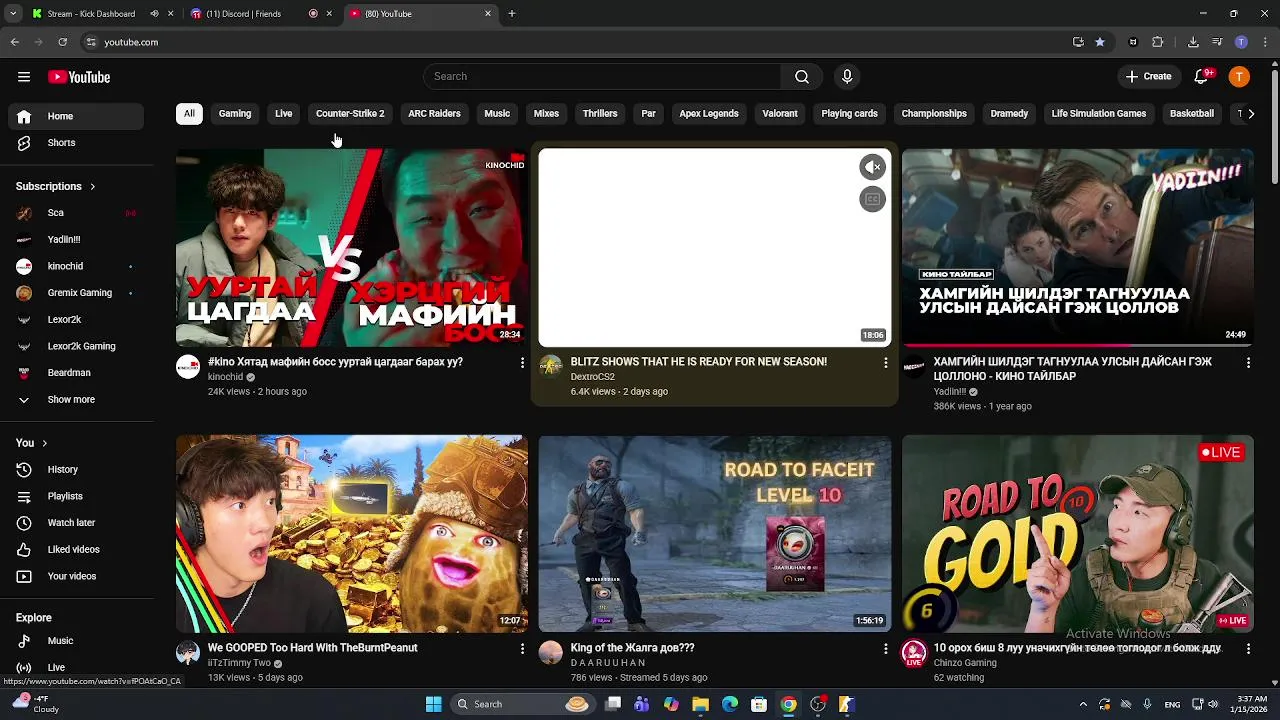This screenshot has width=1280, height=720.
Task: Open Playlists in the sidebar
Action: point(76,496)
